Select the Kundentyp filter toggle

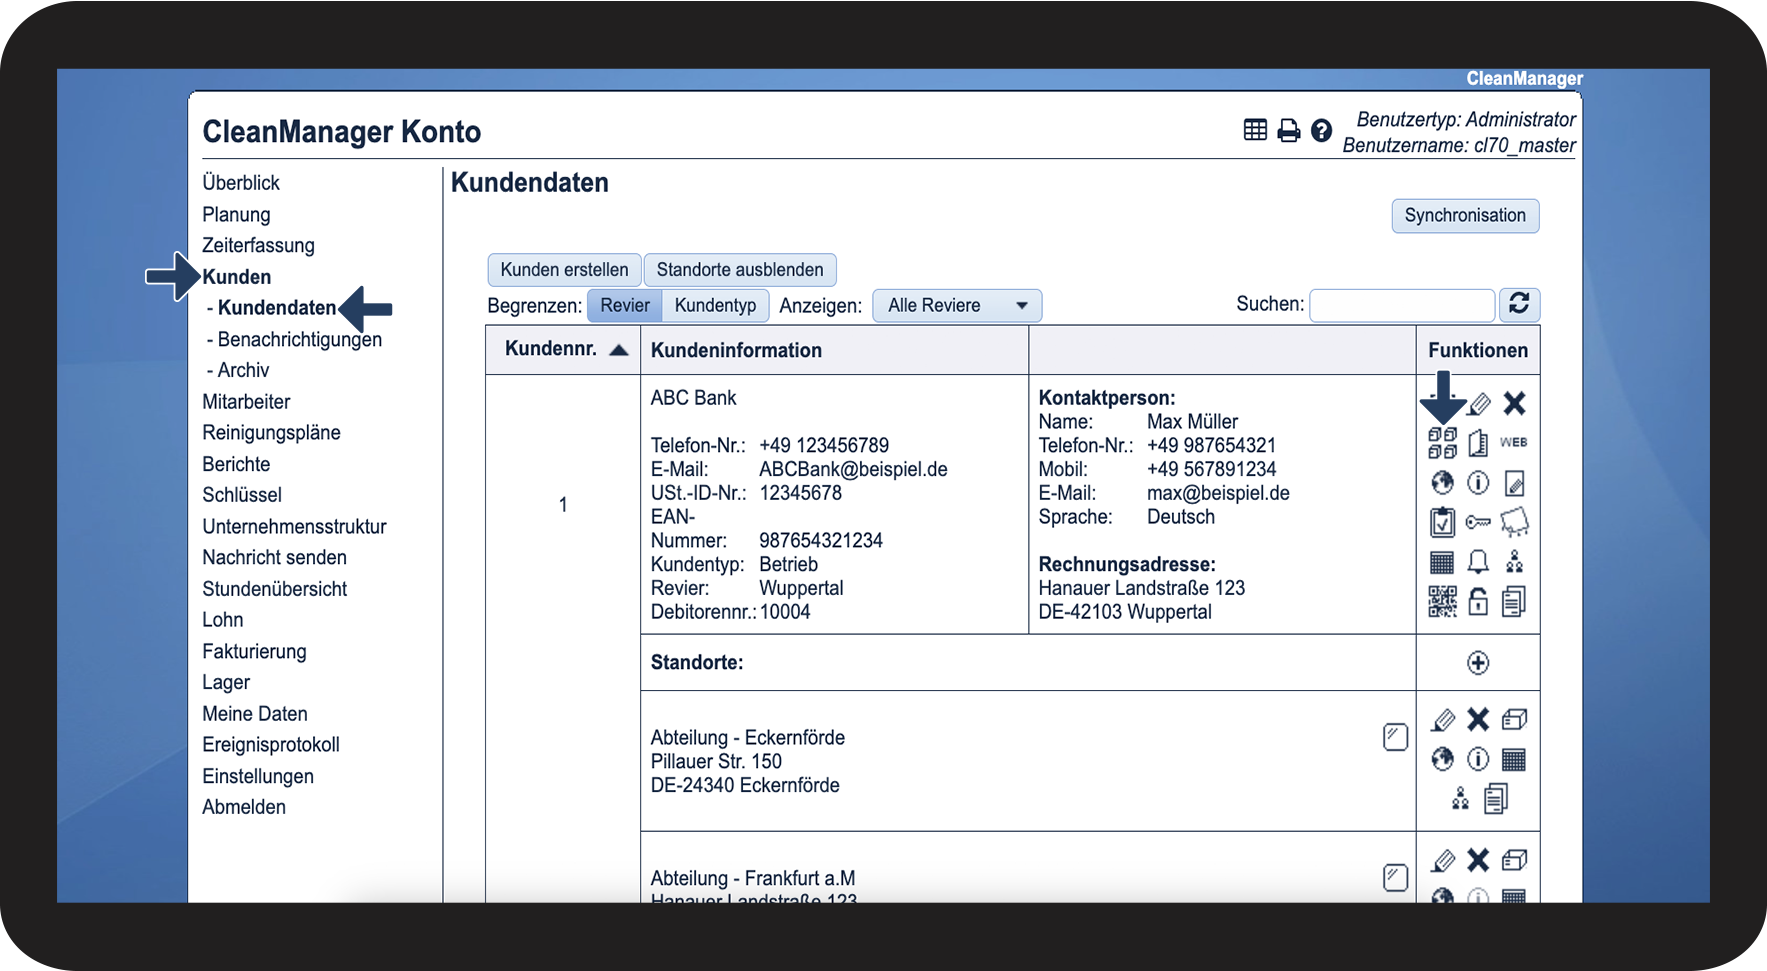[x=715, y=305]
